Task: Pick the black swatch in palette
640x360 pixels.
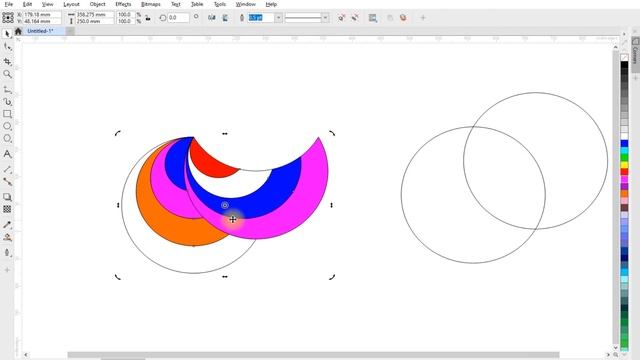Action: [x=624, y=65]
